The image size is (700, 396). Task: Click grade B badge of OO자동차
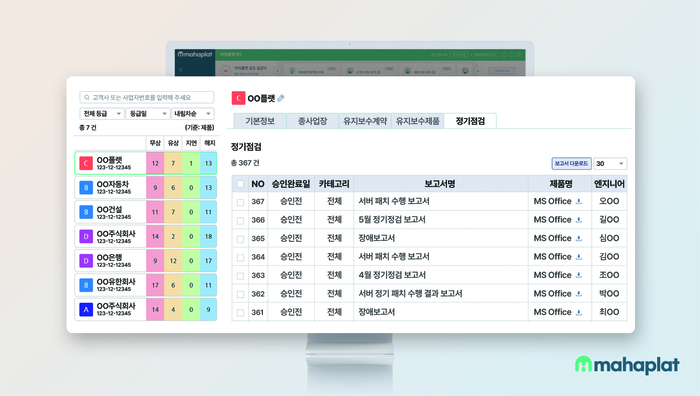click(86, 188)
